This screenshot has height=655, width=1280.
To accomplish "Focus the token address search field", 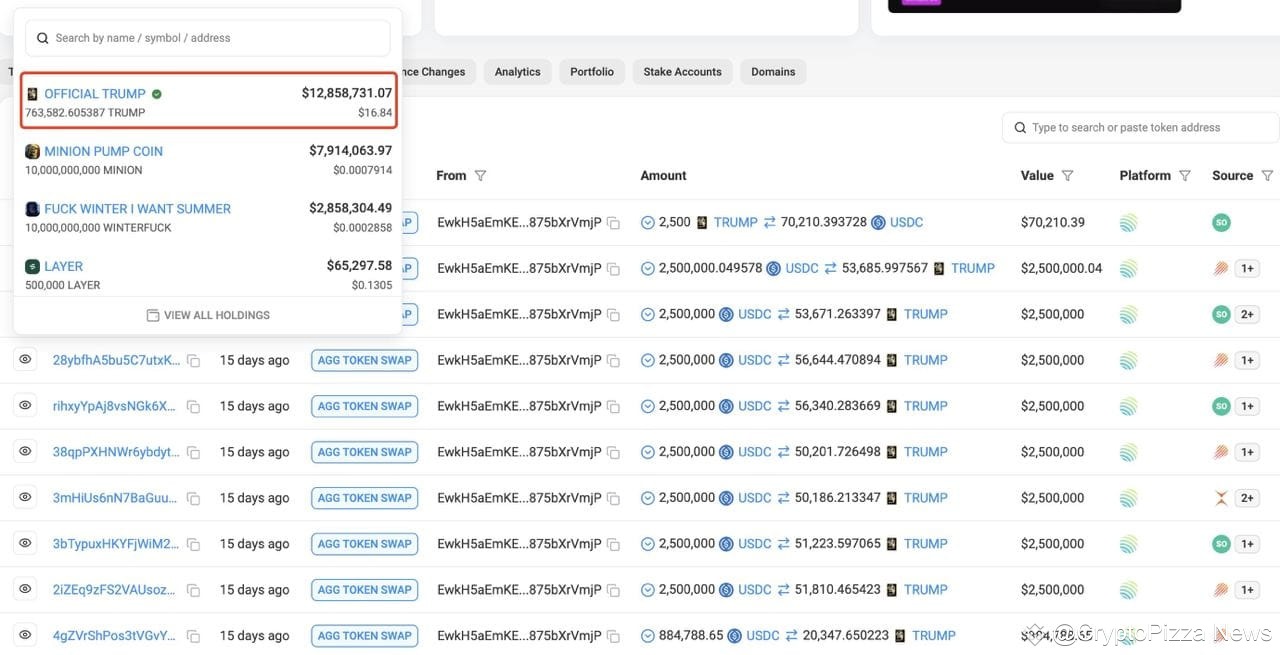I will pyautogui.click(x=1141, y=128).
